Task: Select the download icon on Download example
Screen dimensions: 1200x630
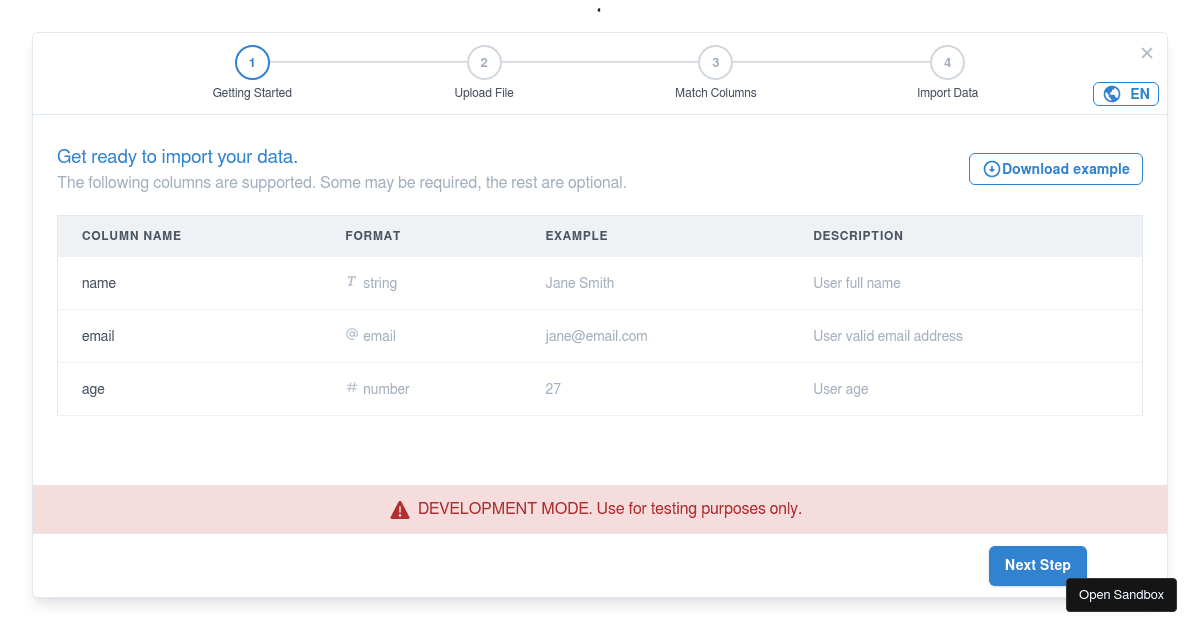Action: (991, 169)
